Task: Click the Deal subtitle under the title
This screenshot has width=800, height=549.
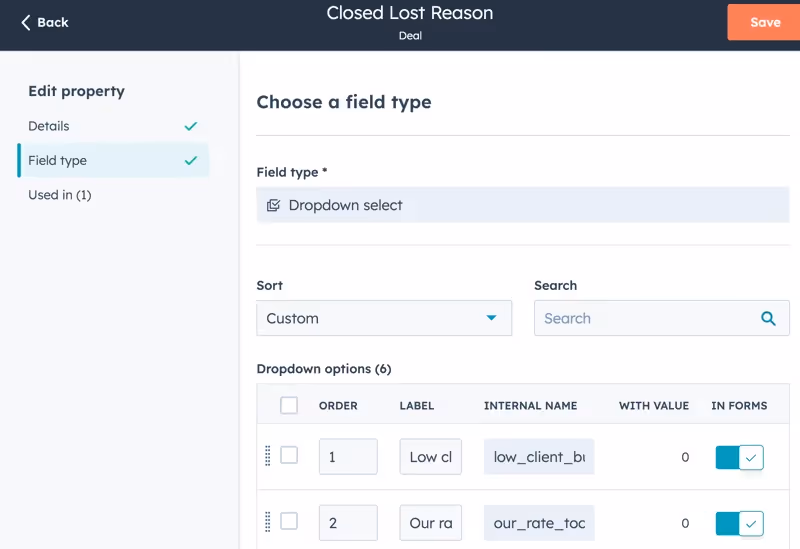Action: pos(410,36)
